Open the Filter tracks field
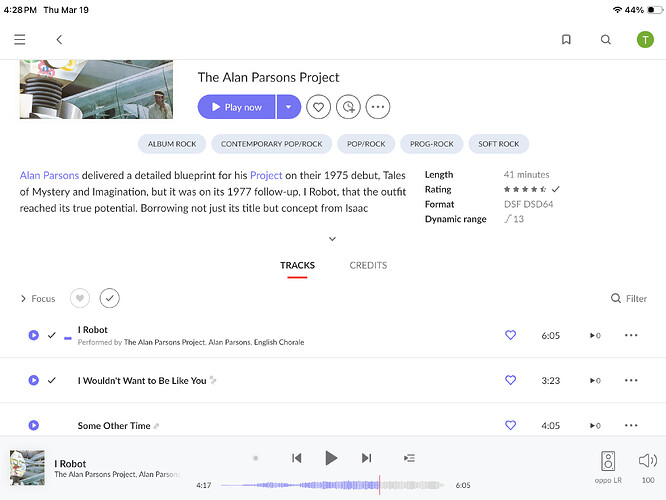 (x=629, y=299)
